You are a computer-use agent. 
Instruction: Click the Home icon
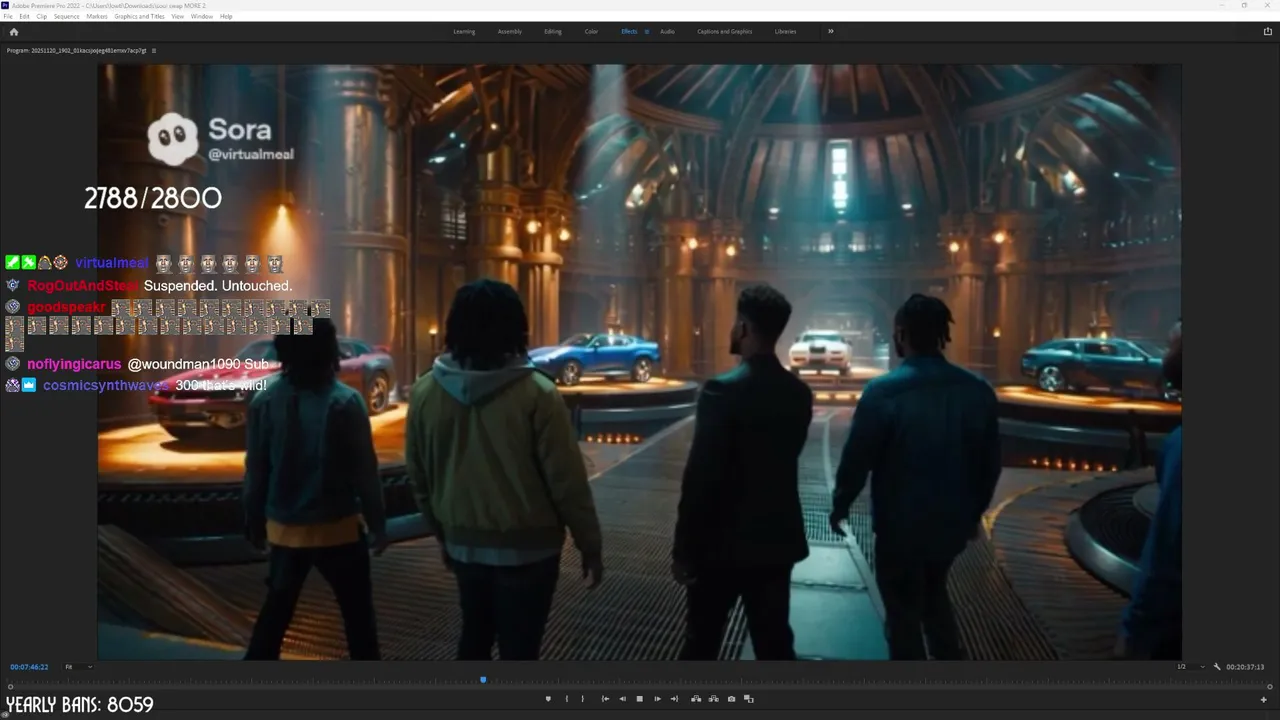13,32
